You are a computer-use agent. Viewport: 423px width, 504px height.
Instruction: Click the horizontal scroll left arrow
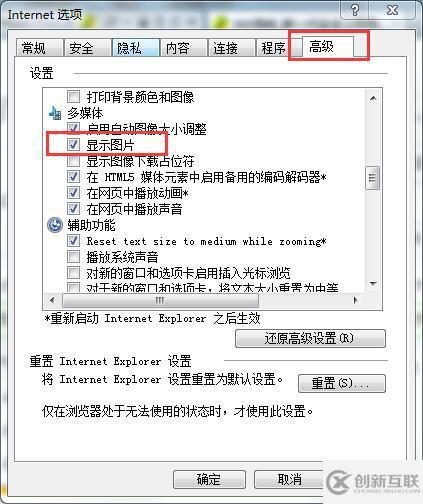(x=52, y=300)
